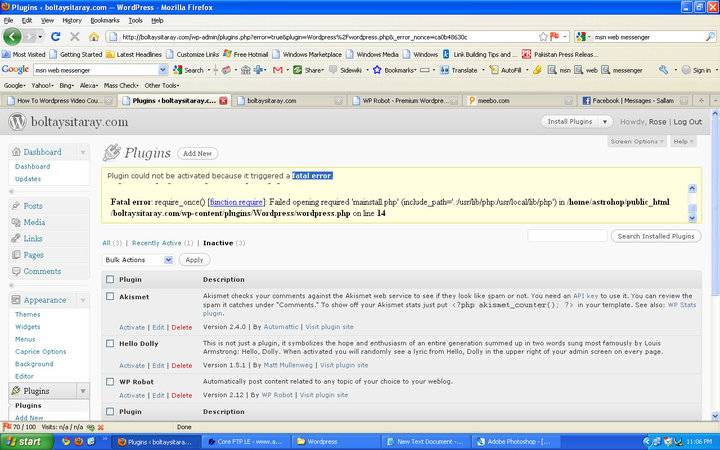The width and height of the screenshot is (720, 450).
Task: Open the Bulk Actions dropdown
Action: click(138, 259)
